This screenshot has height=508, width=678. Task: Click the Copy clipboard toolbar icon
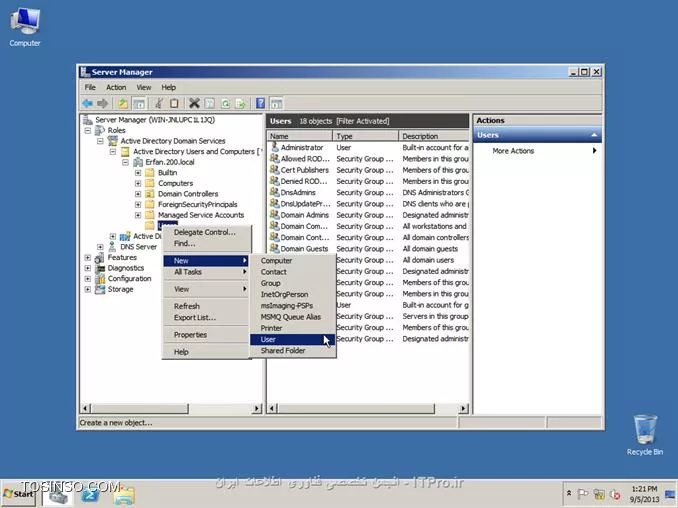pyautogui.click(x=174, y=103)
